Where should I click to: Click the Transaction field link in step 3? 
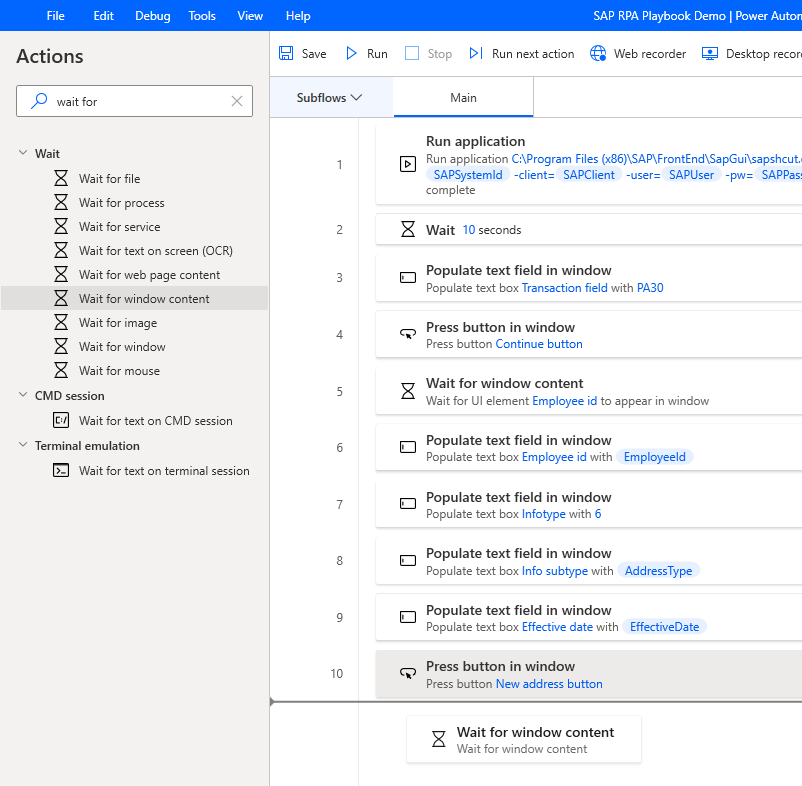click(x=565, y=288)
